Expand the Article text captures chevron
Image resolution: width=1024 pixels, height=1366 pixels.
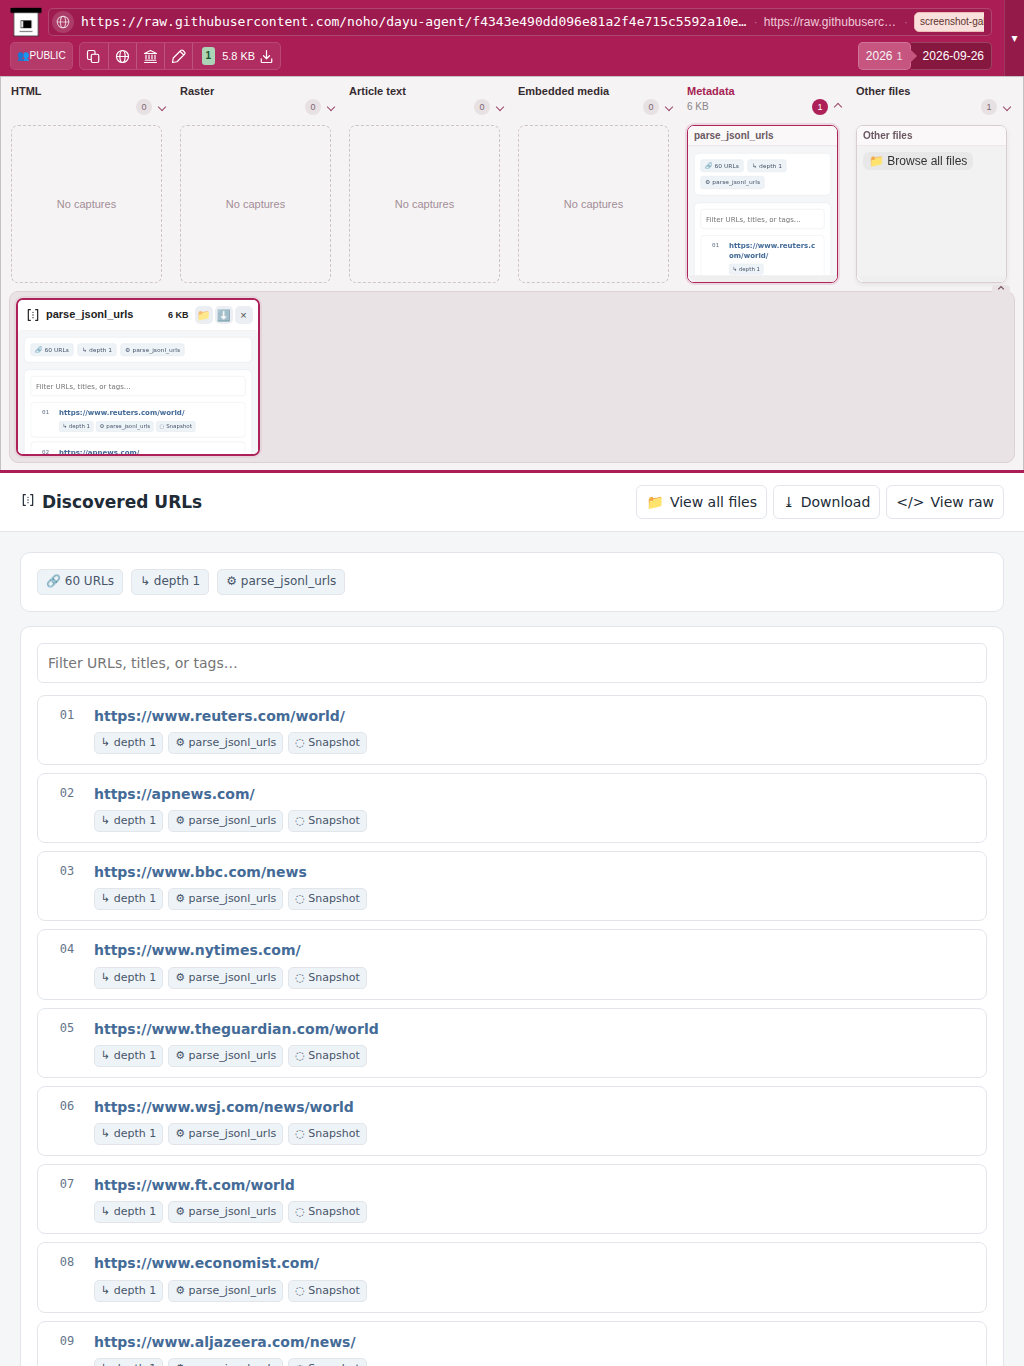(x=500, y=108)
